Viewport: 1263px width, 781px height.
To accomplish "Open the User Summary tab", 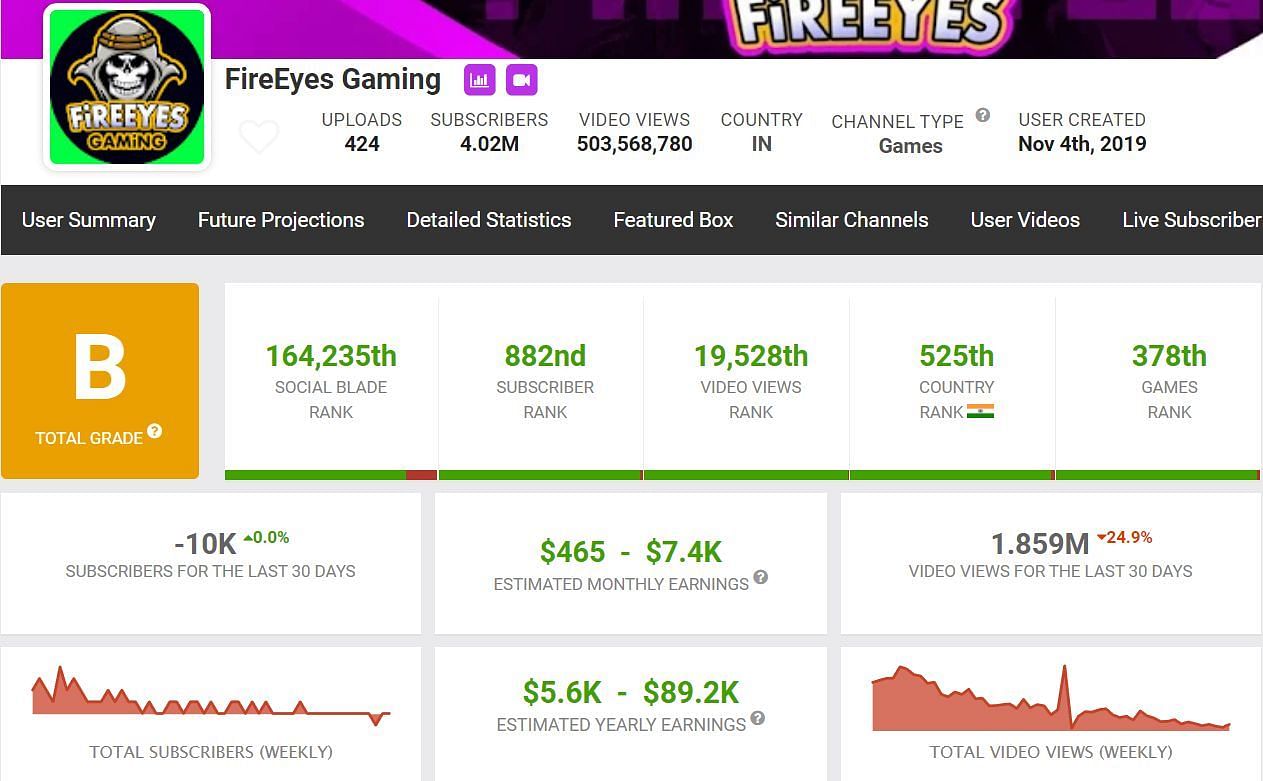I will (89, 220).
